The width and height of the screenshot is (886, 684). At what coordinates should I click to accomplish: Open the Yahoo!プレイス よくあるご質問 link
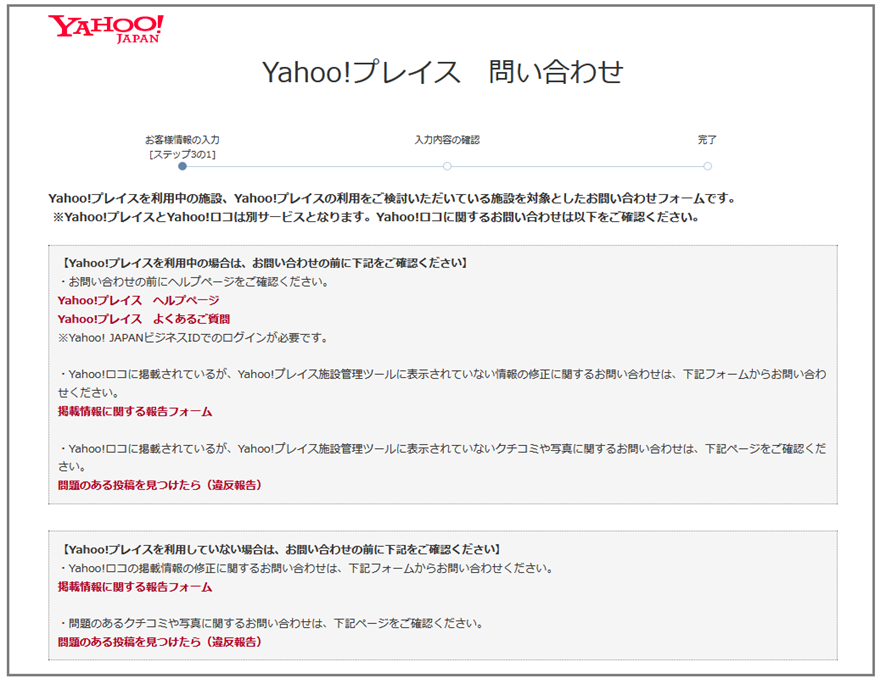tap(144, 319)
